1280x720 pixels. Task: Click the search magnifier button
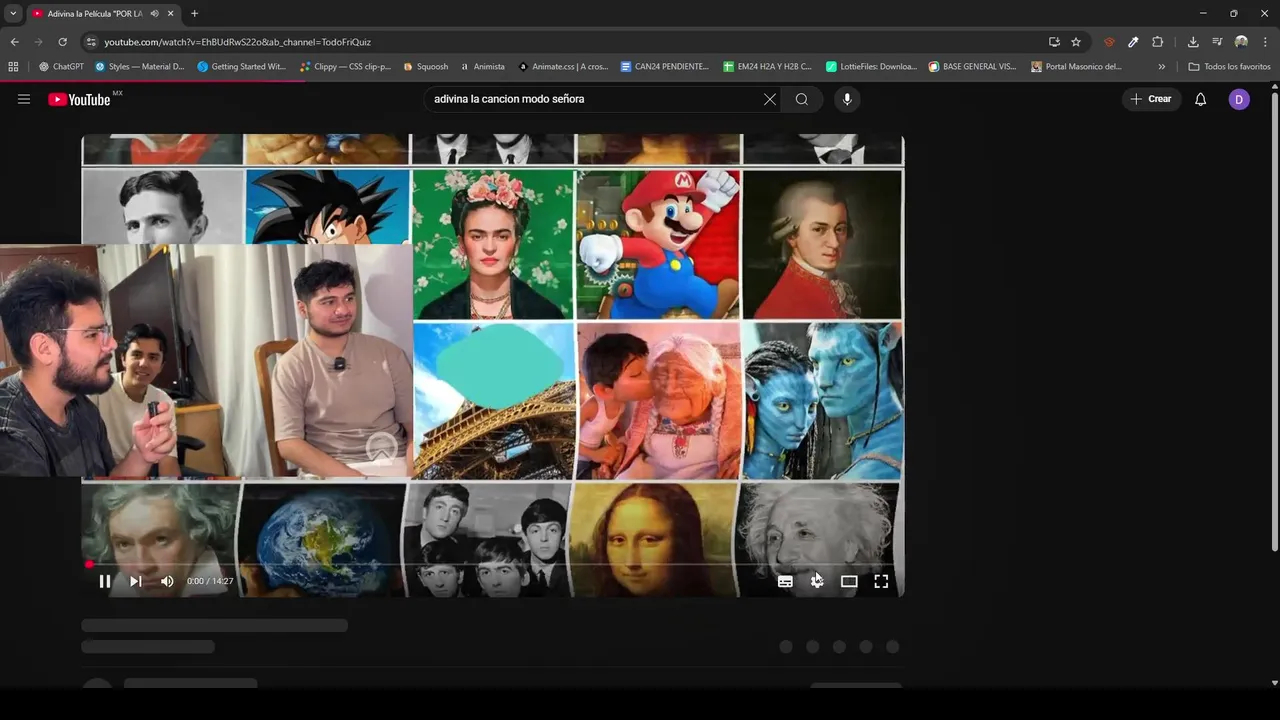[802, 99]
